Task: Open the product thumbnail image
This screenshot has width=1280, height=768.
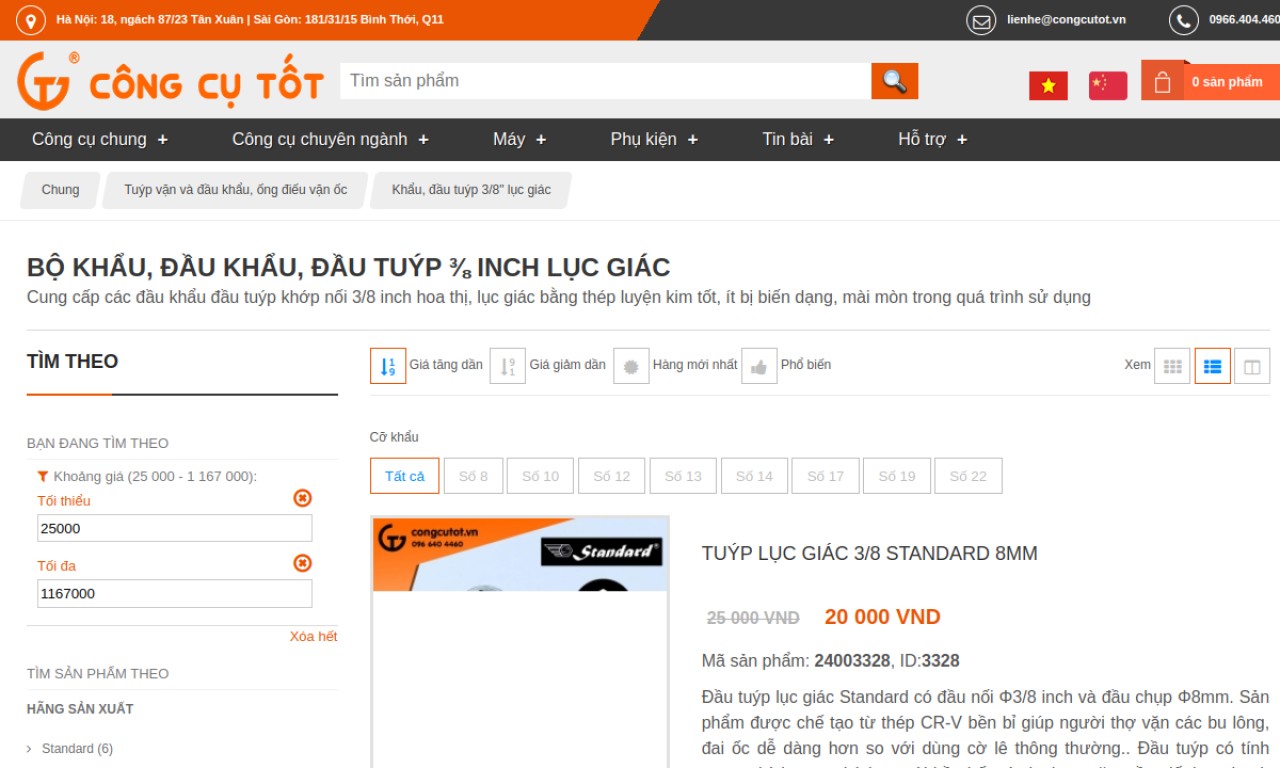Action: point(520,642)
